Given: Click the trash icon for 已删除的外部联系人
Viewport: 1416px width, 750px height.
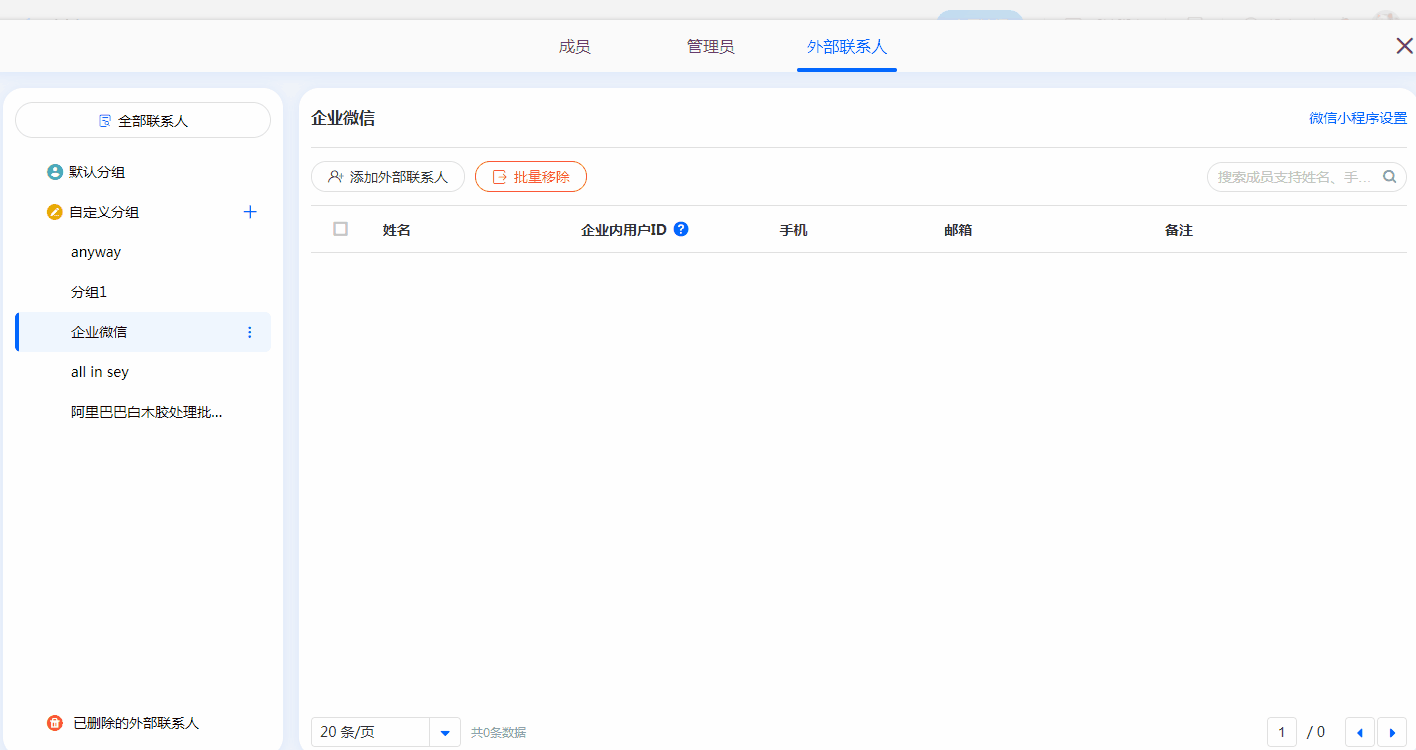Looking at the screenshot, I should tap(55, 723).
